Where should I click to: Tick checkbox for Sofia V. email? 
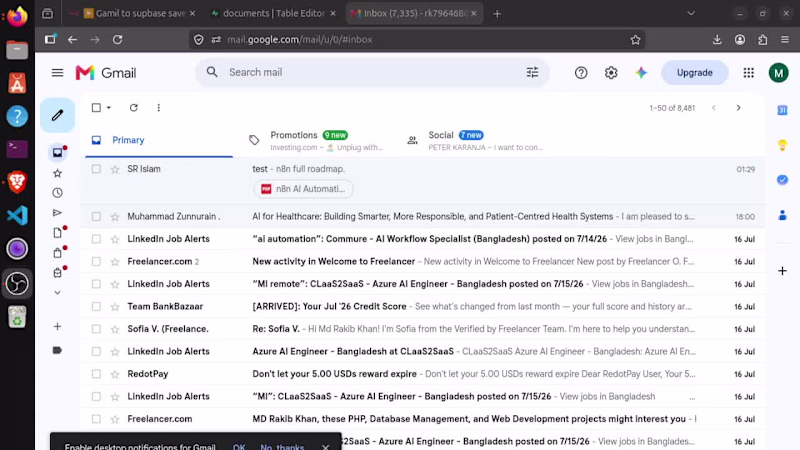[x=96, y=329]
